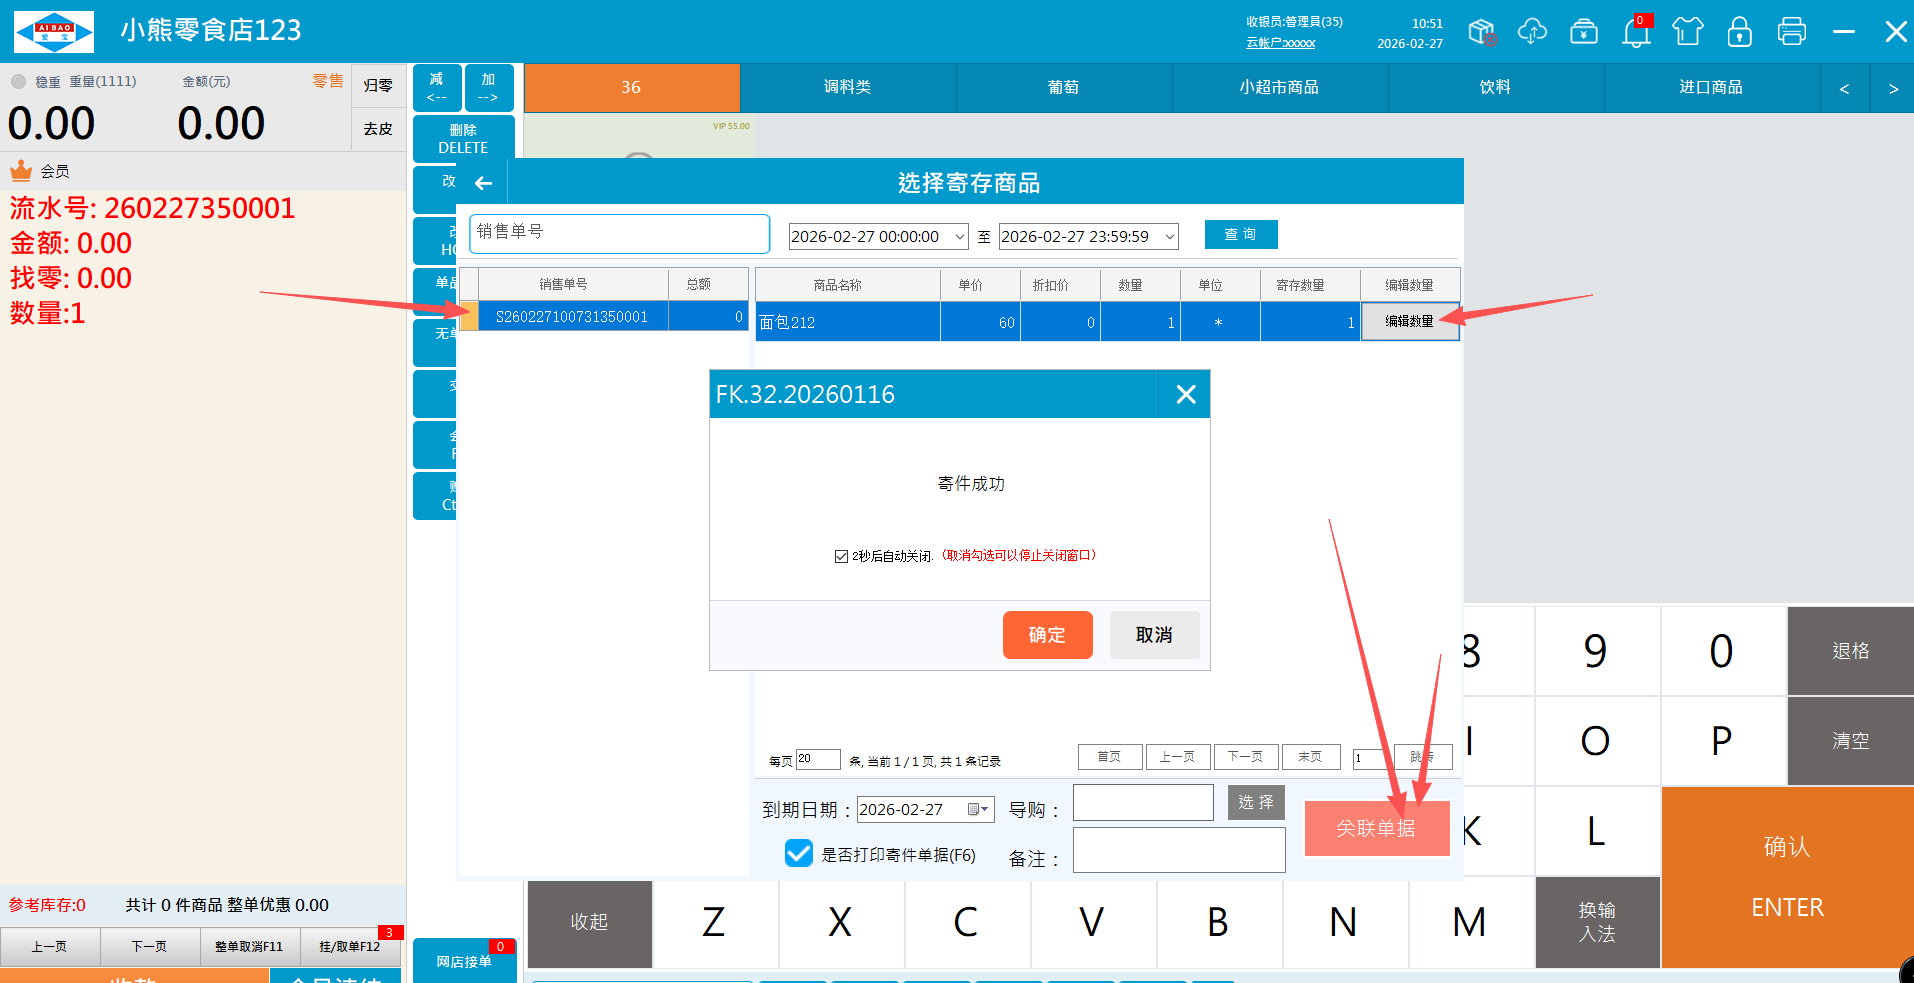Uncheck the 2秒后自动关闭 checkbox
The image size is (1914, 983).
[x=841, y=556]
